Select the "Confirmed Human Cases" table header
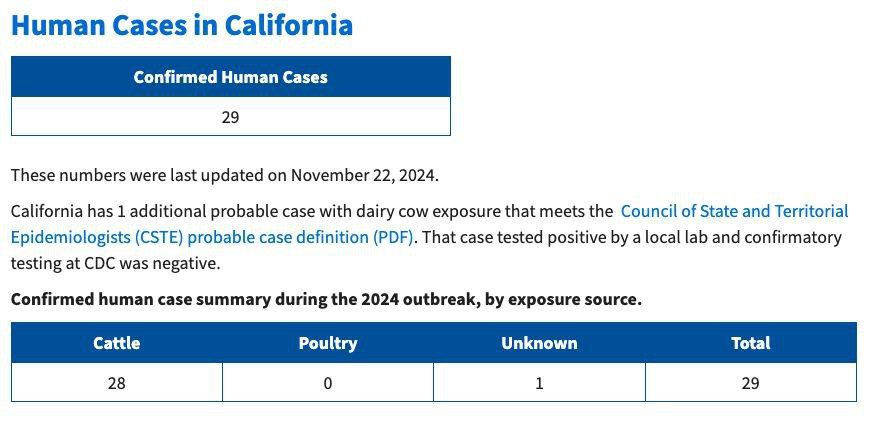This screenshot has width=875, height=423. pos(230,77)
